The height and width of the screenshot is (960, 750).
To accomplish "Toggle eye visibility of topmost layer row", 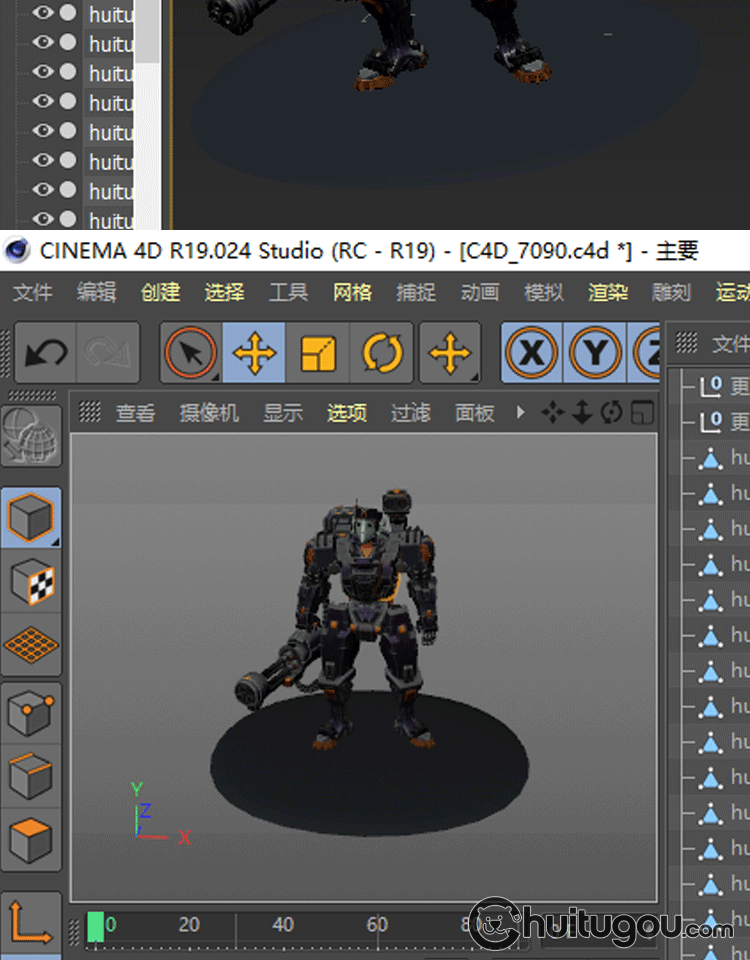I will [x=43, y=14].
